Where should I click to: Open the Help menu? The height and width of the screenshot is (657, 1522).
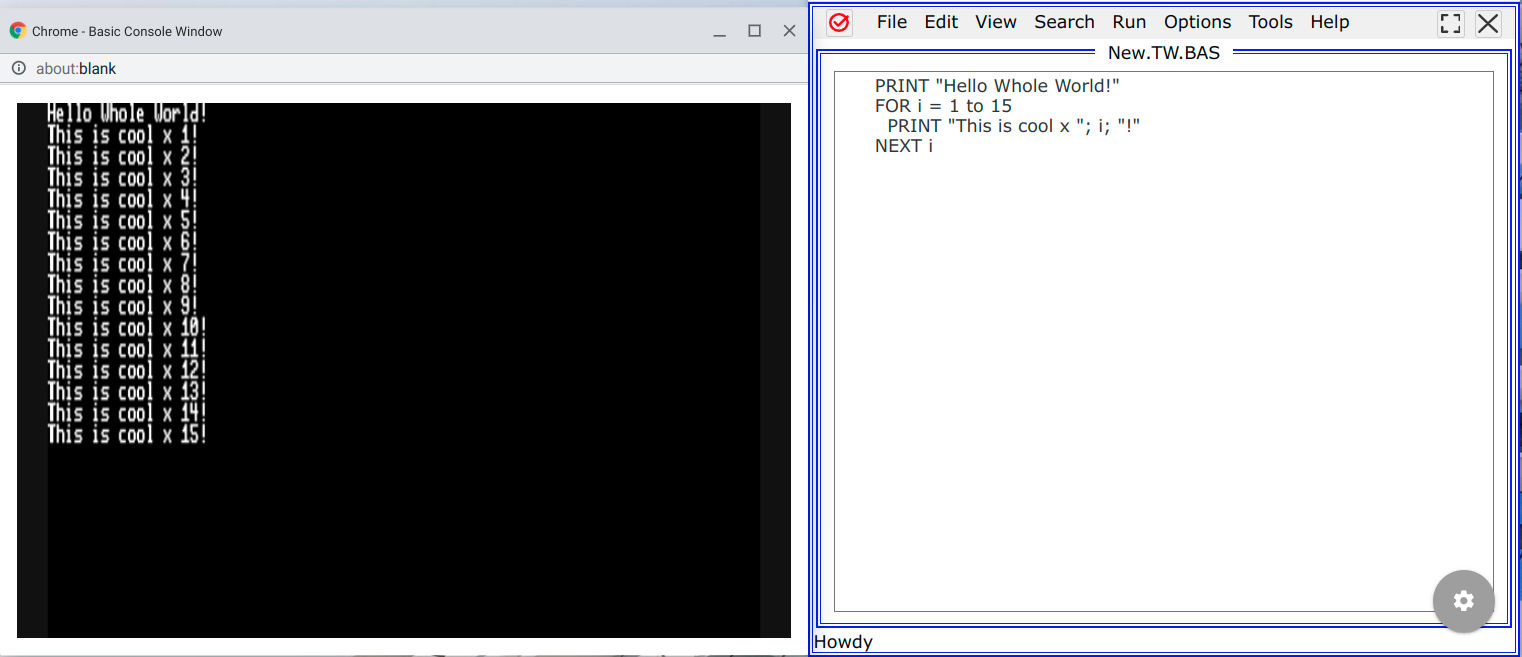point(1329,22)
